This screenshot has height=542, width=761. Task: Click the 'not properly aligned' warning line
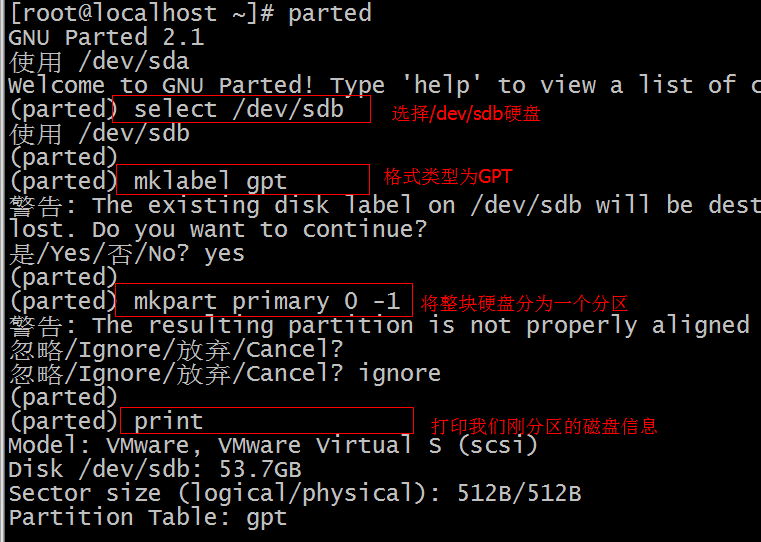pos(380,325)
